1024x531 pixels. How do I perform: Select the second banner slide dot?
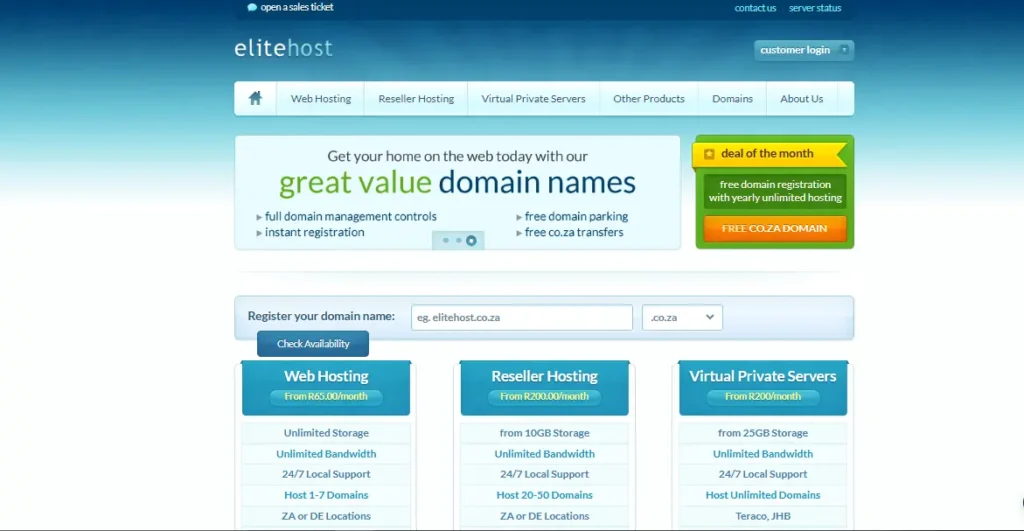pos(458,240)
